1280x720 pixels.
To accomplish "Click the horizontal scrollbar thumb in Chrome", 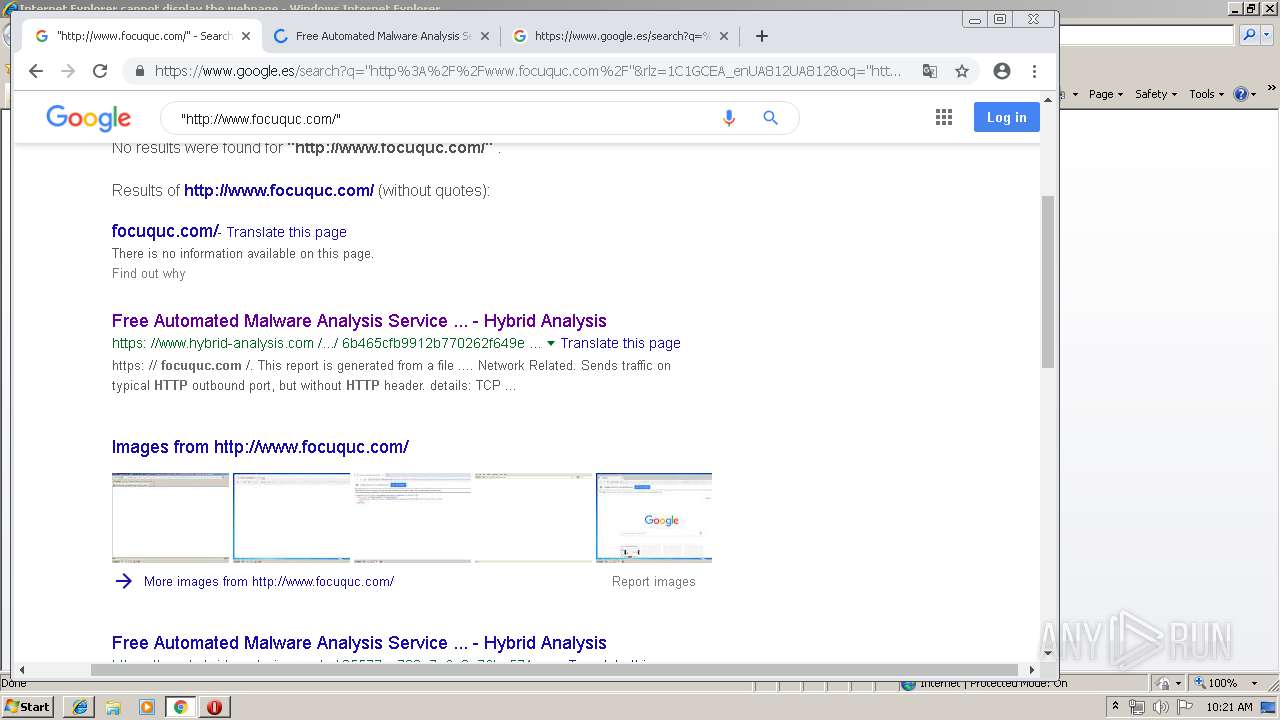I will coord(554,670).
